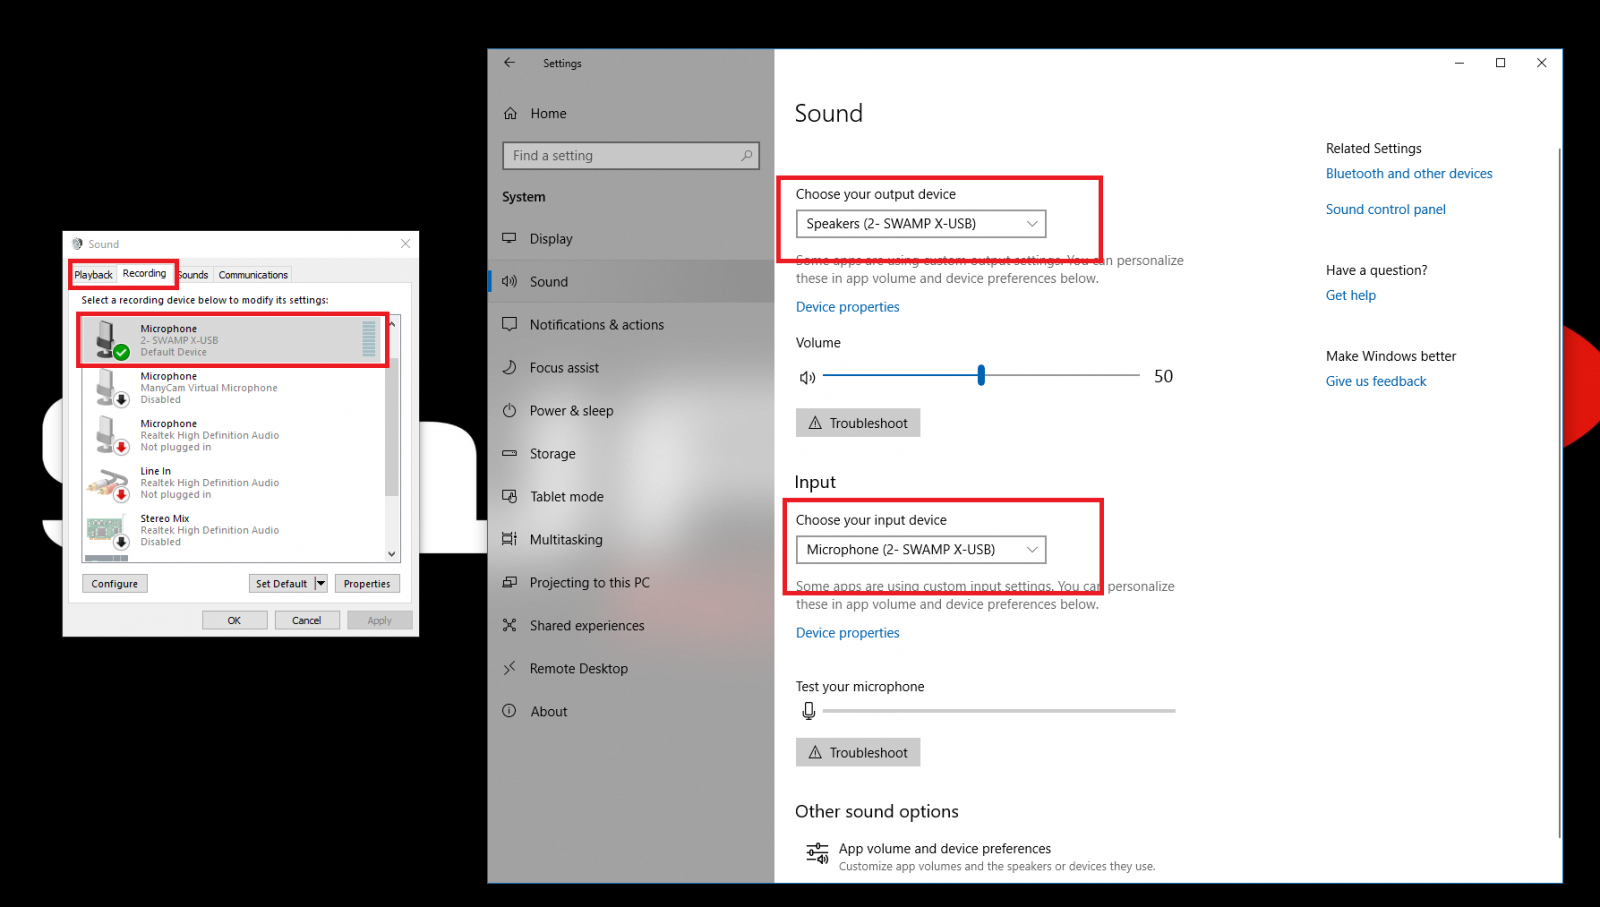Click the Shared experiences icon
This screenshot has width=1600, height=907.
click(x=510, y=626)
